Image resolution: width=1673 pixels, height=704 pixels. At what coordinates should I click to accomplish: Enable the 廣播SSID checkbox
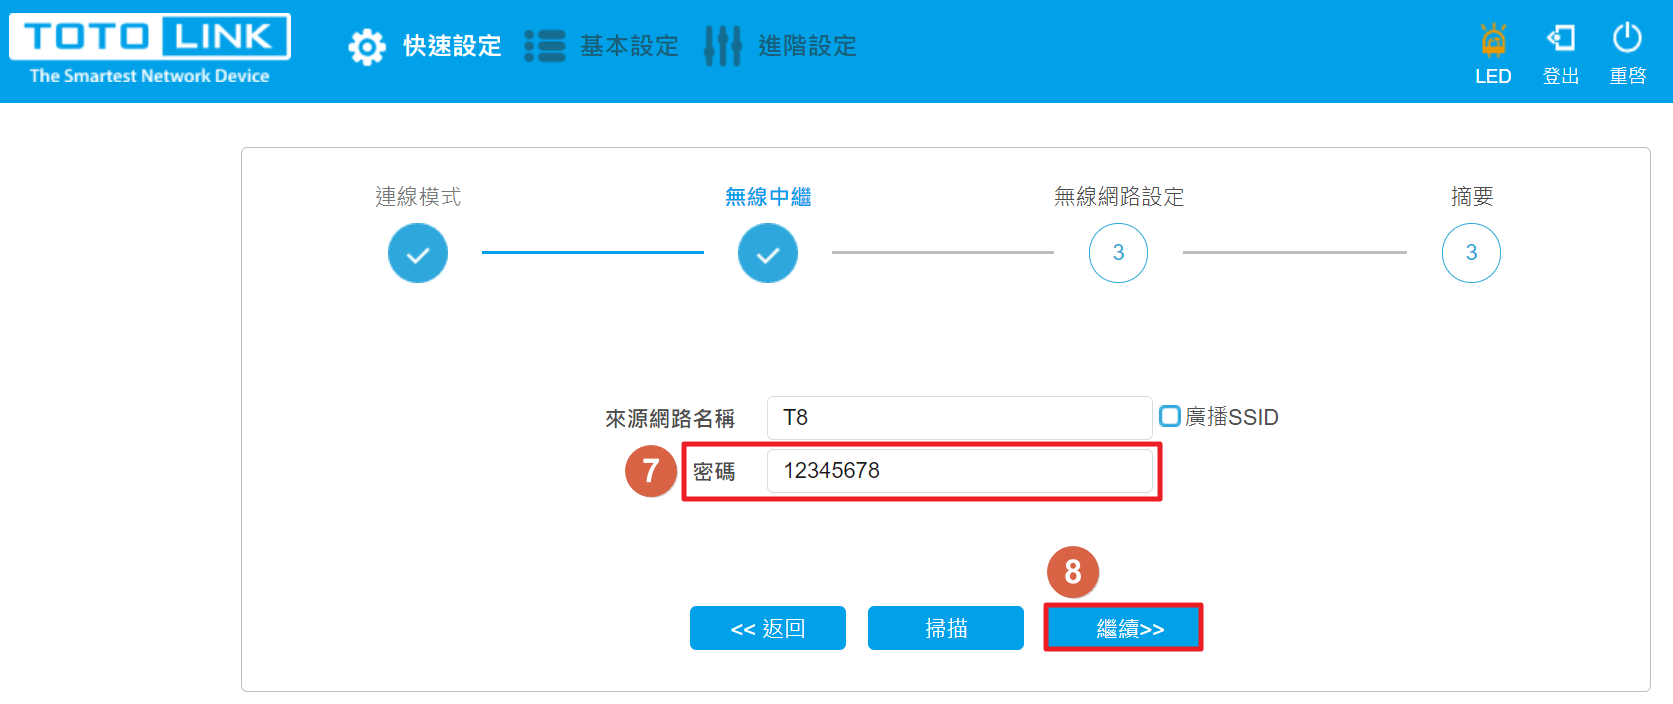1170,416
